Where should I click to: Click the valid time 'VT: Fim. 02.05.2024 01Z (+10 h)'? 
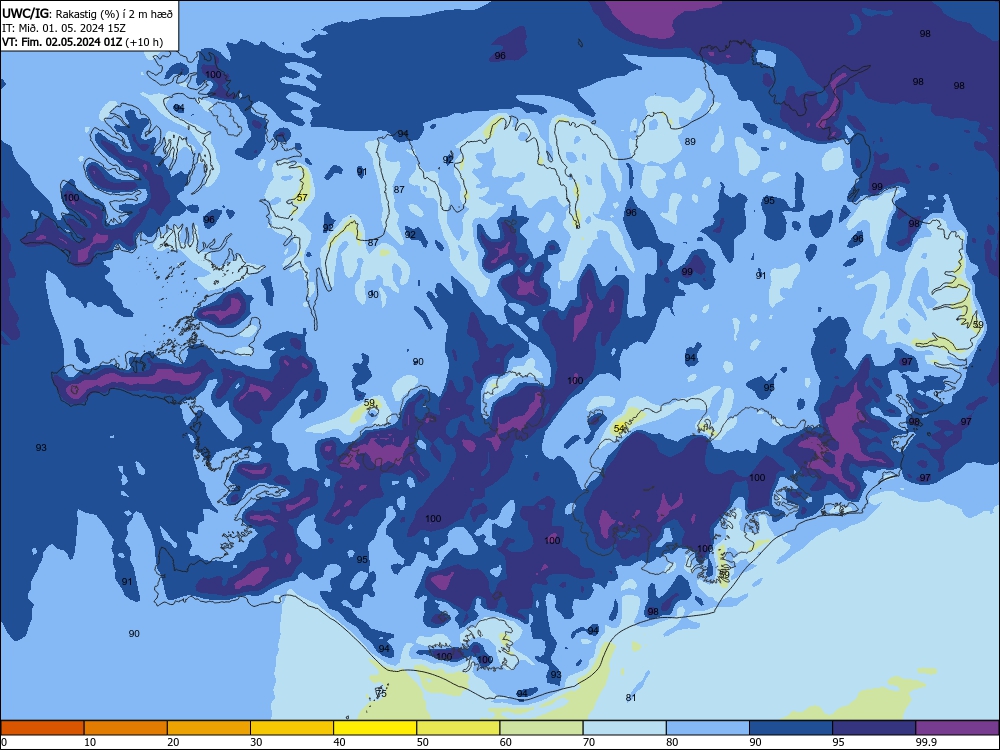pyautogui.click(x=82, y=42)
